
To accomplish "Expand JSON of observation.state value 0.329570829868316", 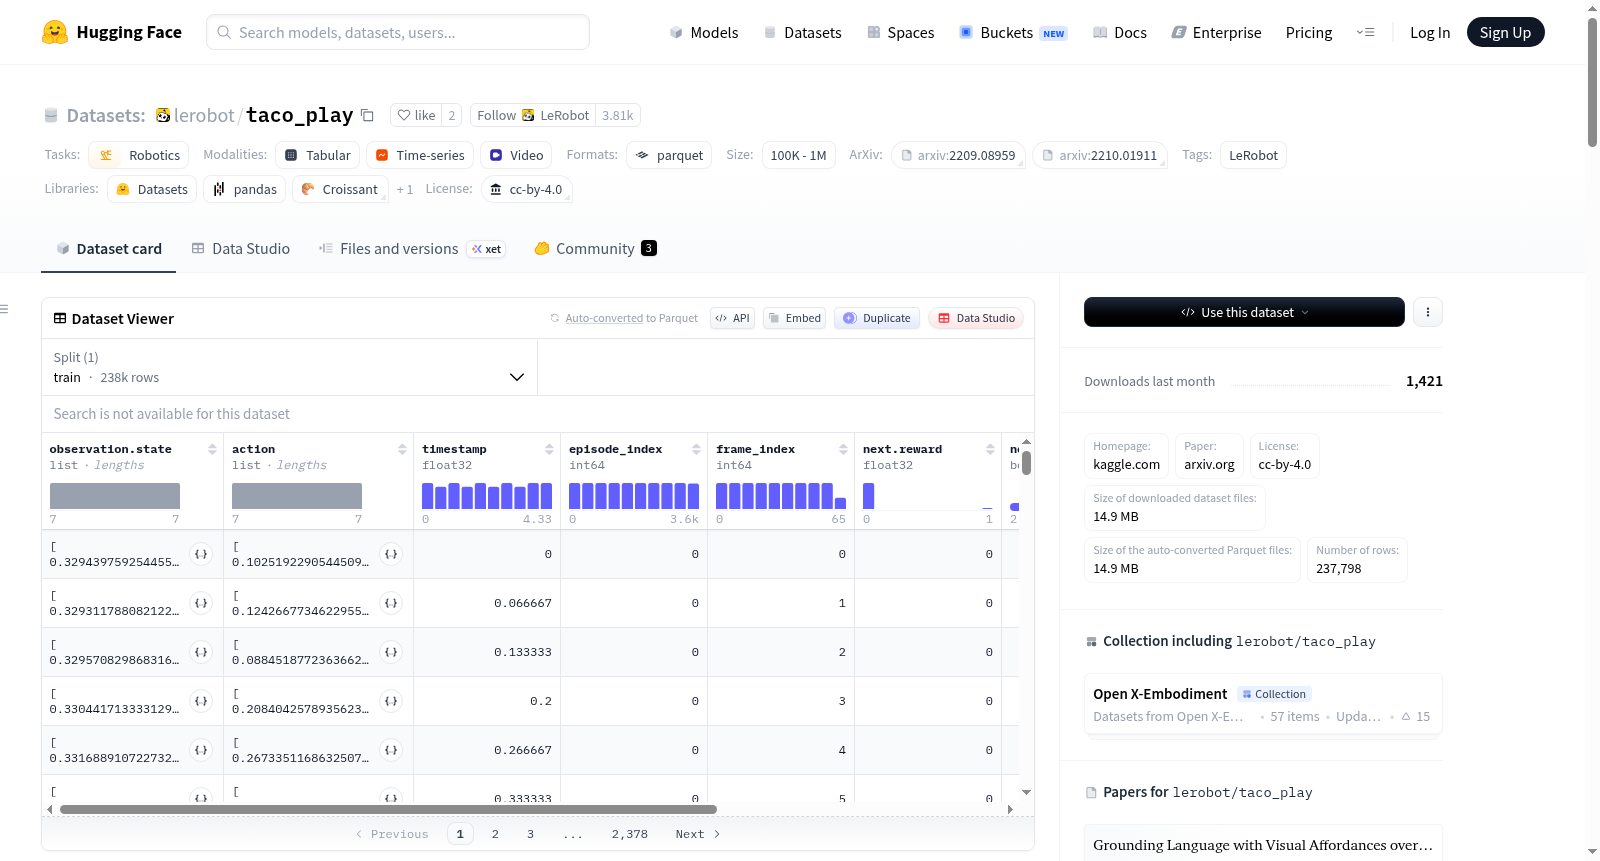I will [201, 652].
